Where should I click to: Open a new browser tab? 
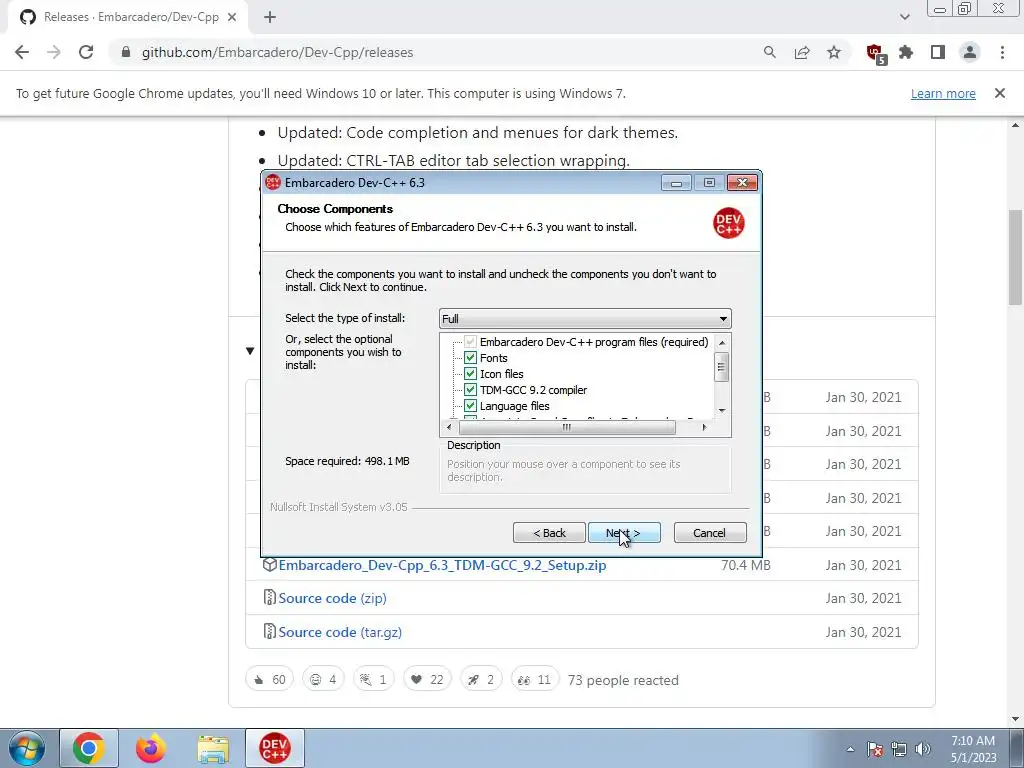pos(270,17)
